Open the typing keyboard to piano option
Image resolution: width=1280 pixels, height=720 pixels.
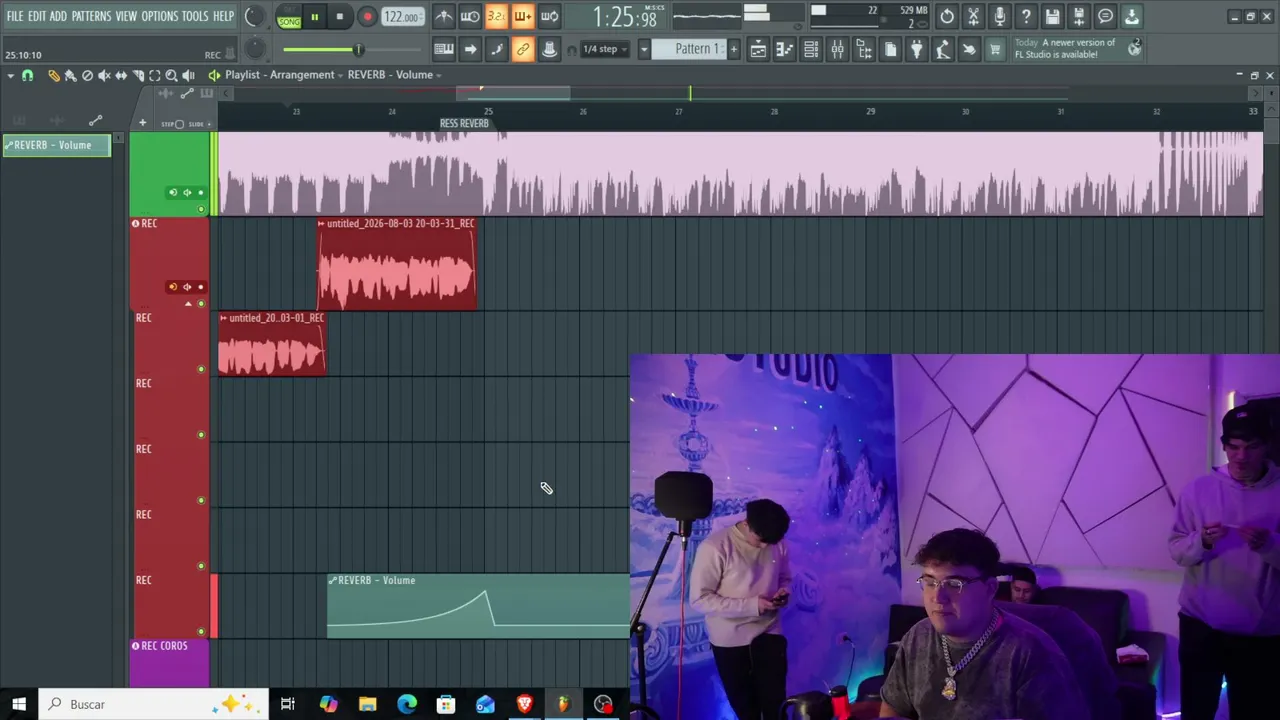[444, 49]
